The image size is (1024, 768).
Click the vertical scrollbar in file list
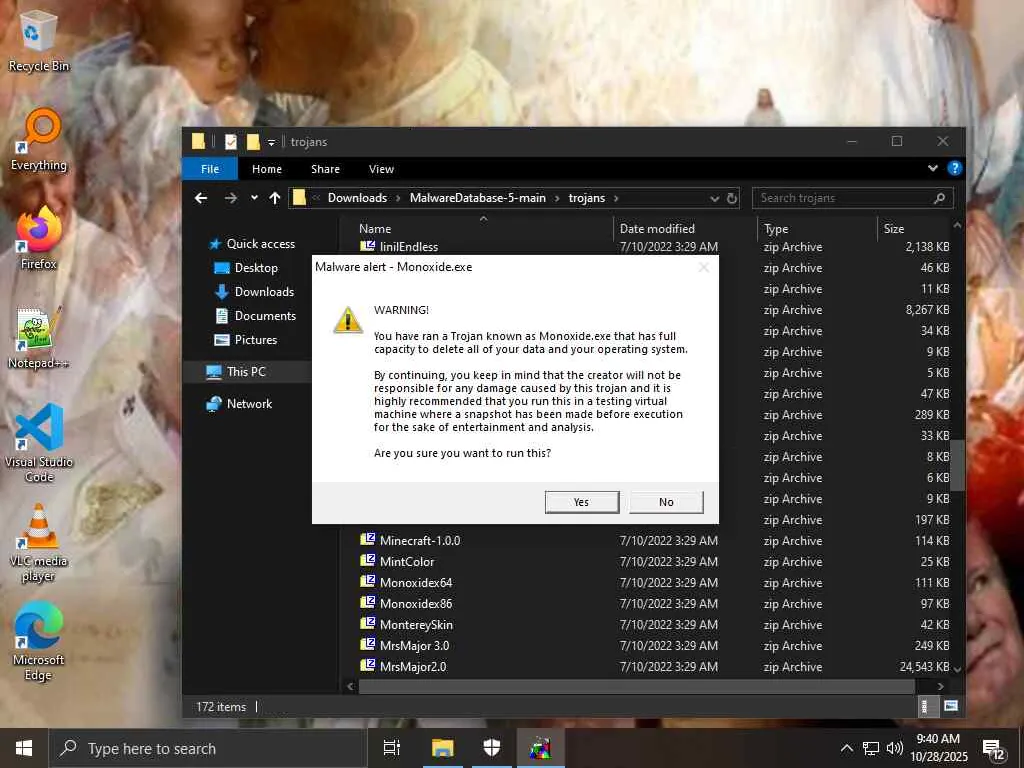(x=957, y=465)
